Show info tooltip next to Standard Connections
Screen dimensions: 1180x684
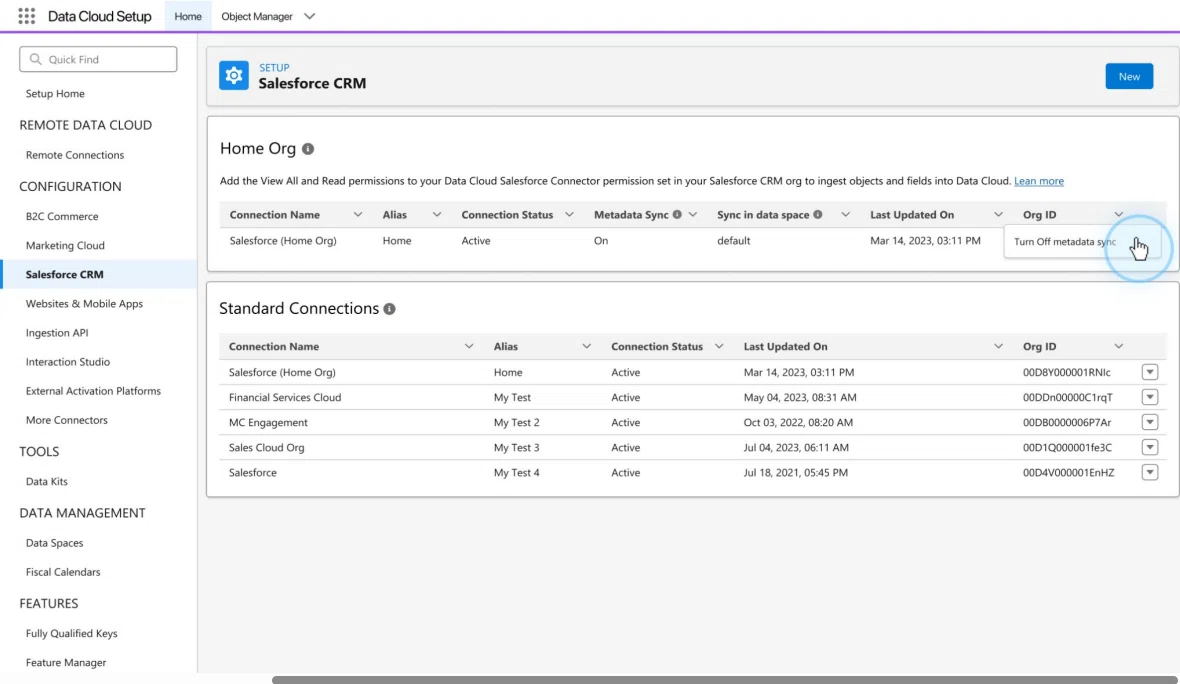(x=389, y=309)
